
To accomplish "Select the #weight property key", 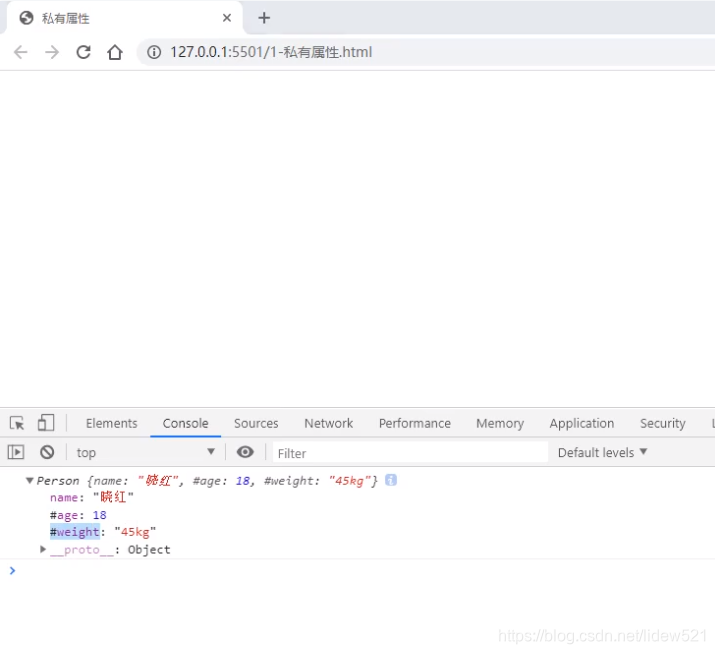I will [x=74, y=532].
